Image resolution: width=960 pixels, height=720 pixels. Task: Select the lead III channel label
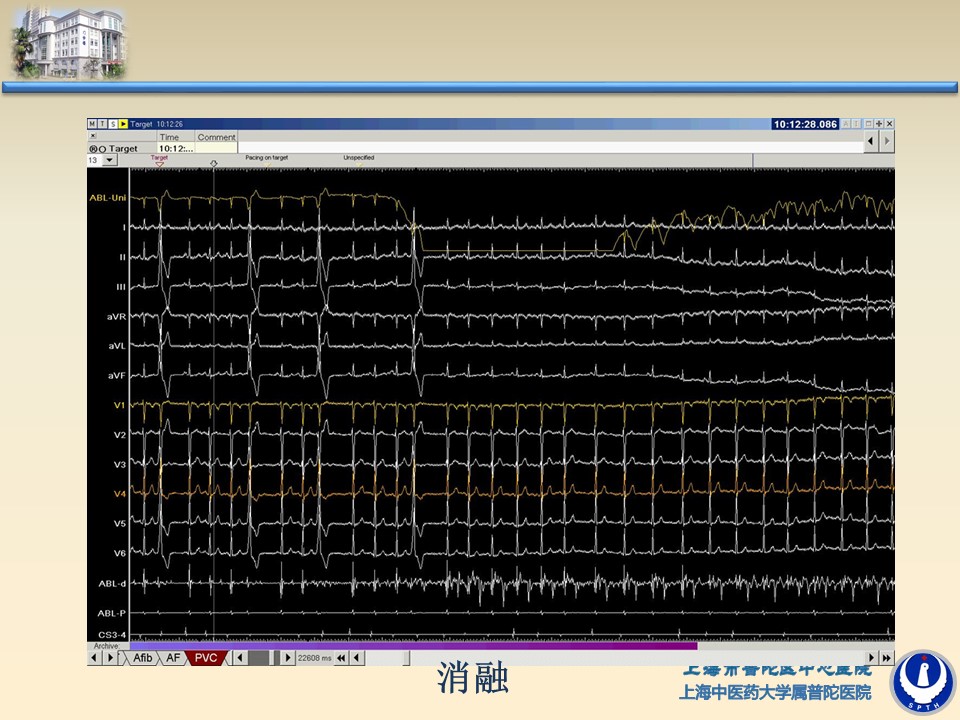coord(121,287)
